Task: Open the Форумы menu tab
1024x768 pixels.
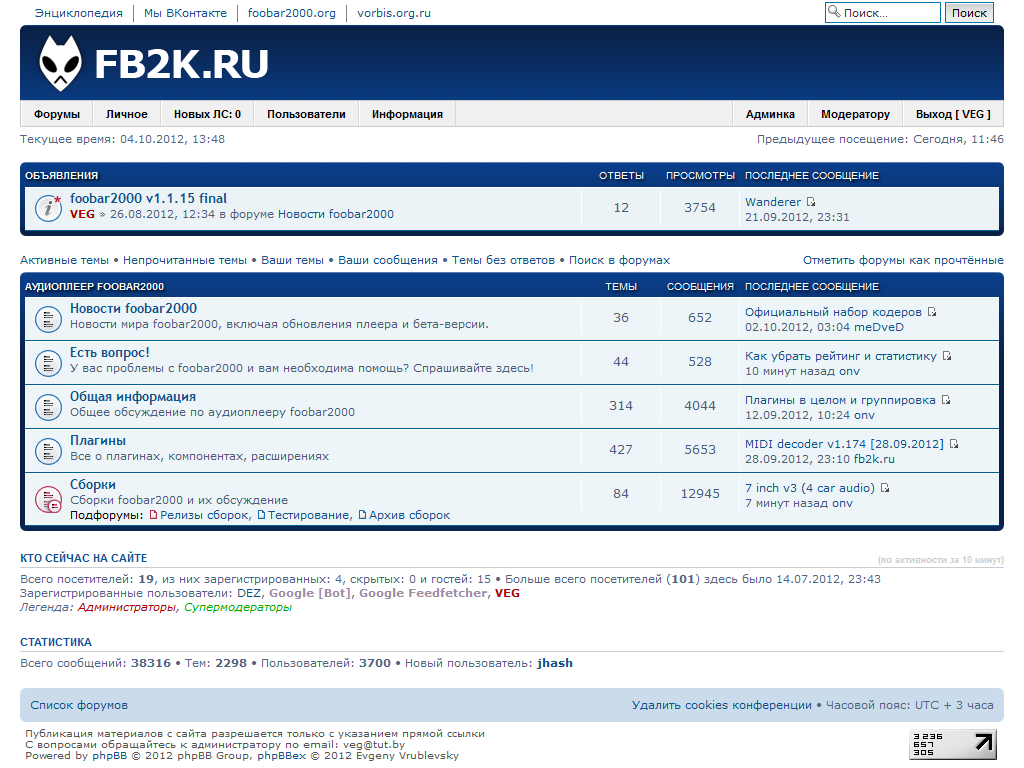Action: coord(56,114)
